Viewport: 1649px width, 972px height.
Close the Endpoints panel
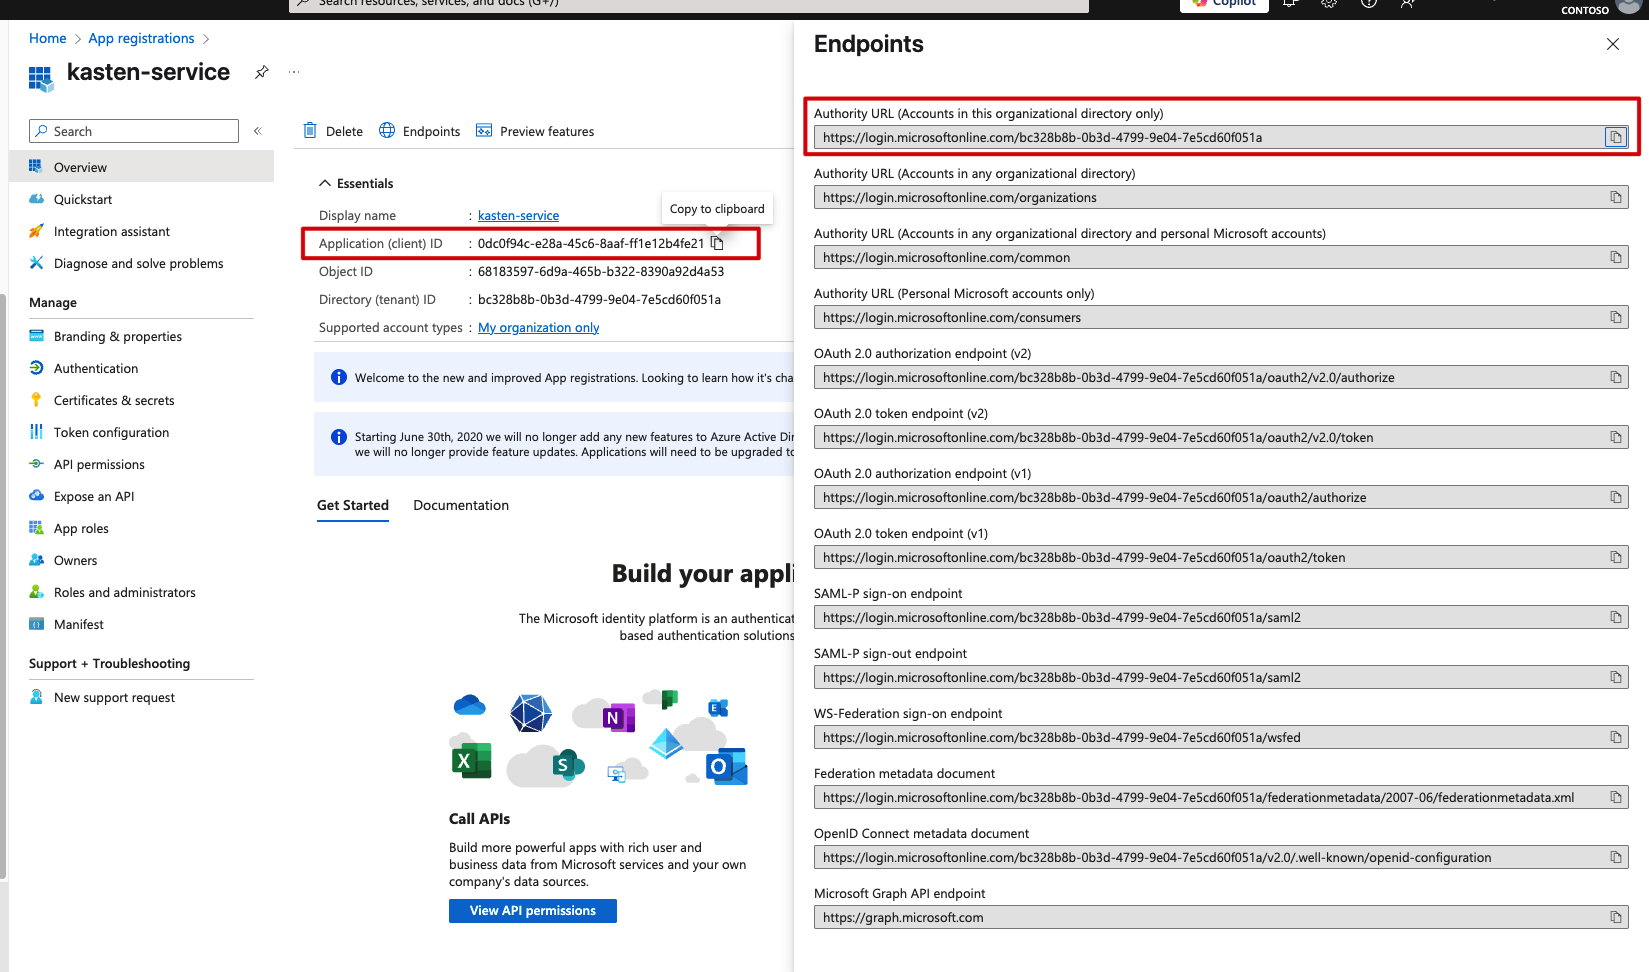1613,44
